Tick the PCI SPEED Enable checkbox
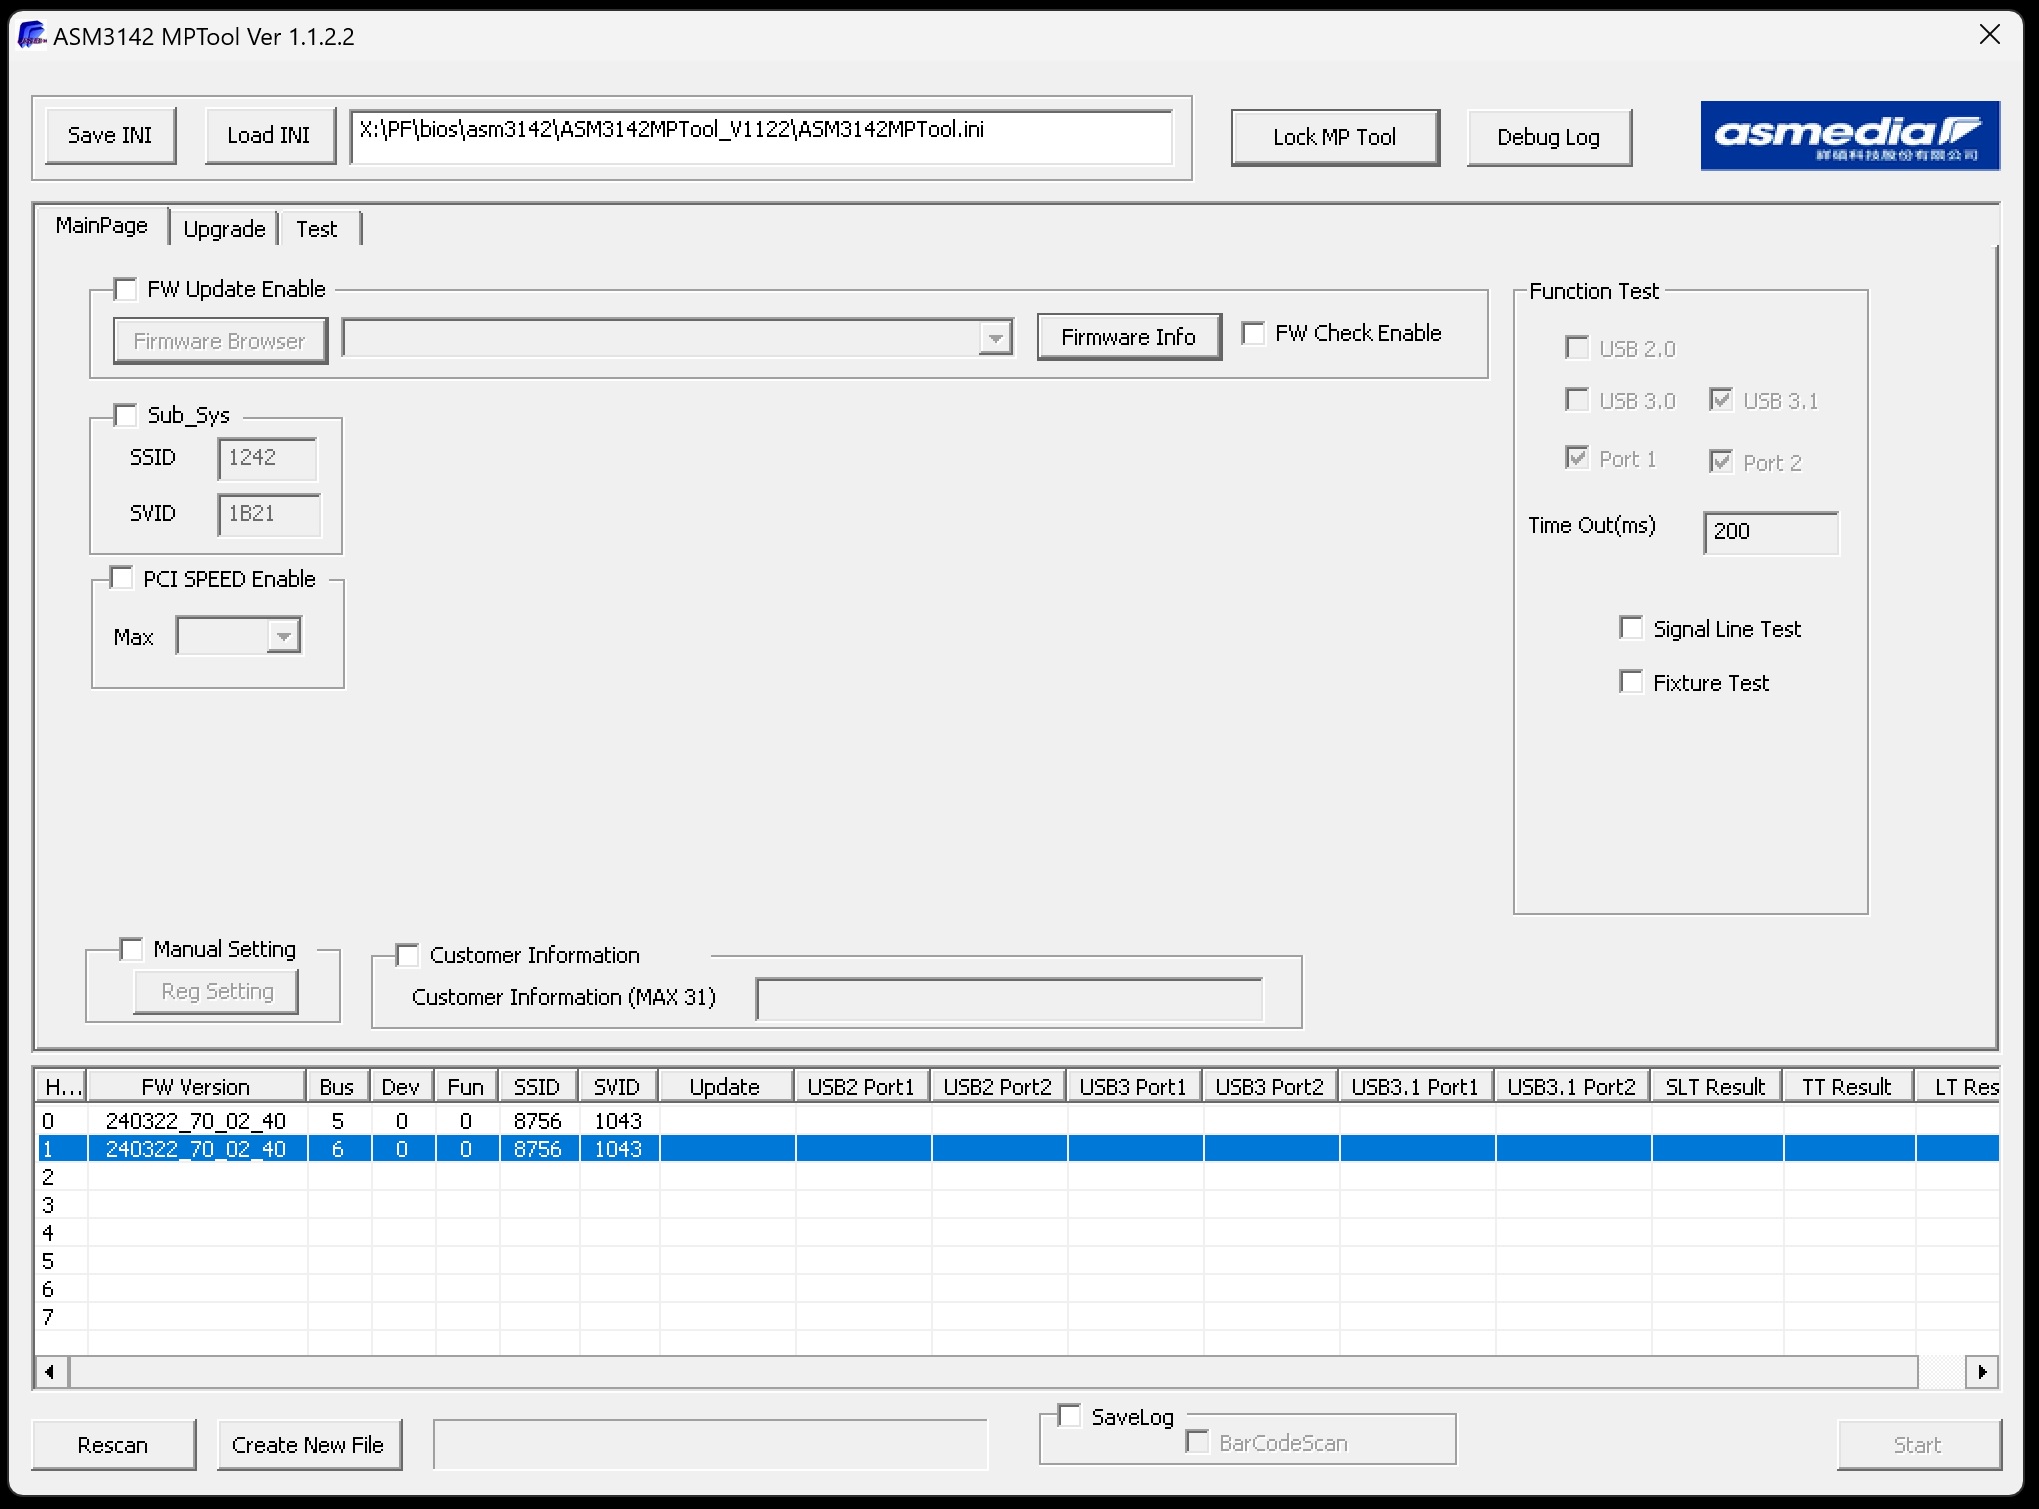Screen dimensions: 2039x1509 (122, 579)
